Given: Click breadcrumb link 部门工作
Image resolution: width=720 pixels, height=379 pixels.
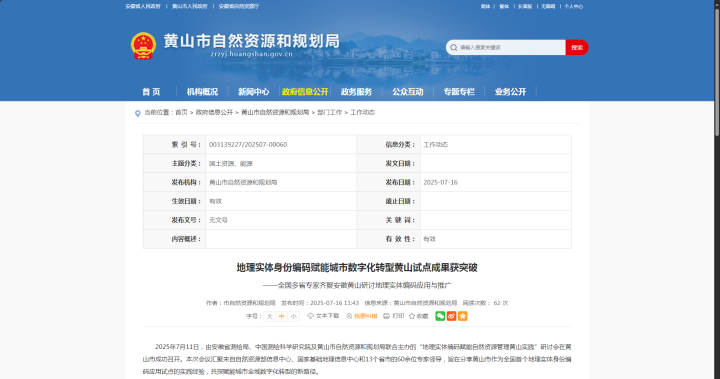Looking at the screenshot, I should pyautogui.click(x=330, y=112).
